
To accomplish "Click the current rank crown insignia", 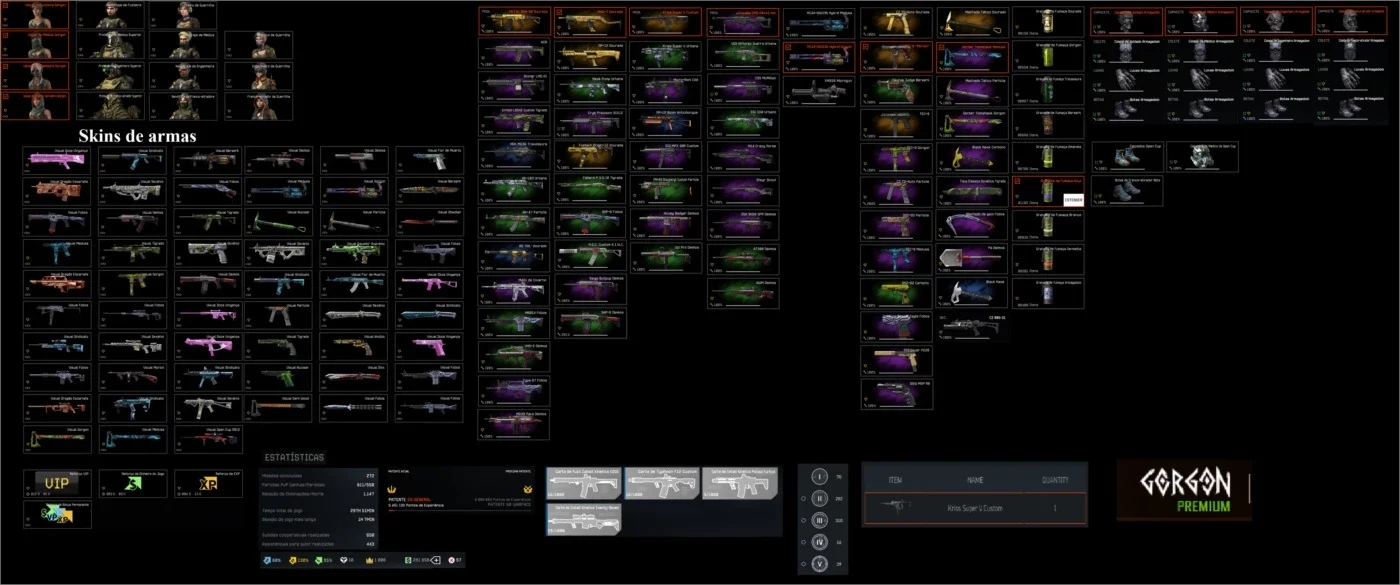I will [x=391, y=489].
